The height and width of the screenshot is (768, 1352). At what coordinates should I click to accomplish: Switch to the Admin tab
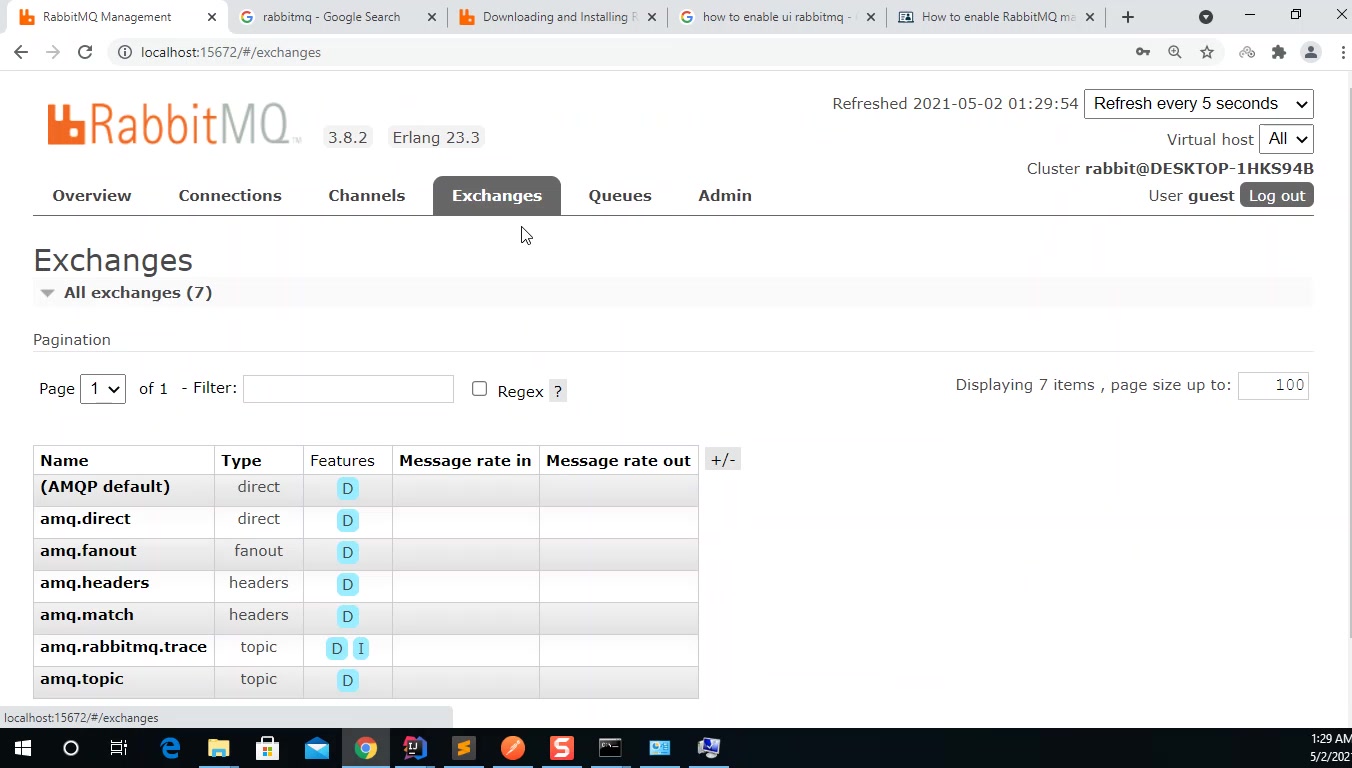pyautogui.click(x=725, y=195)
